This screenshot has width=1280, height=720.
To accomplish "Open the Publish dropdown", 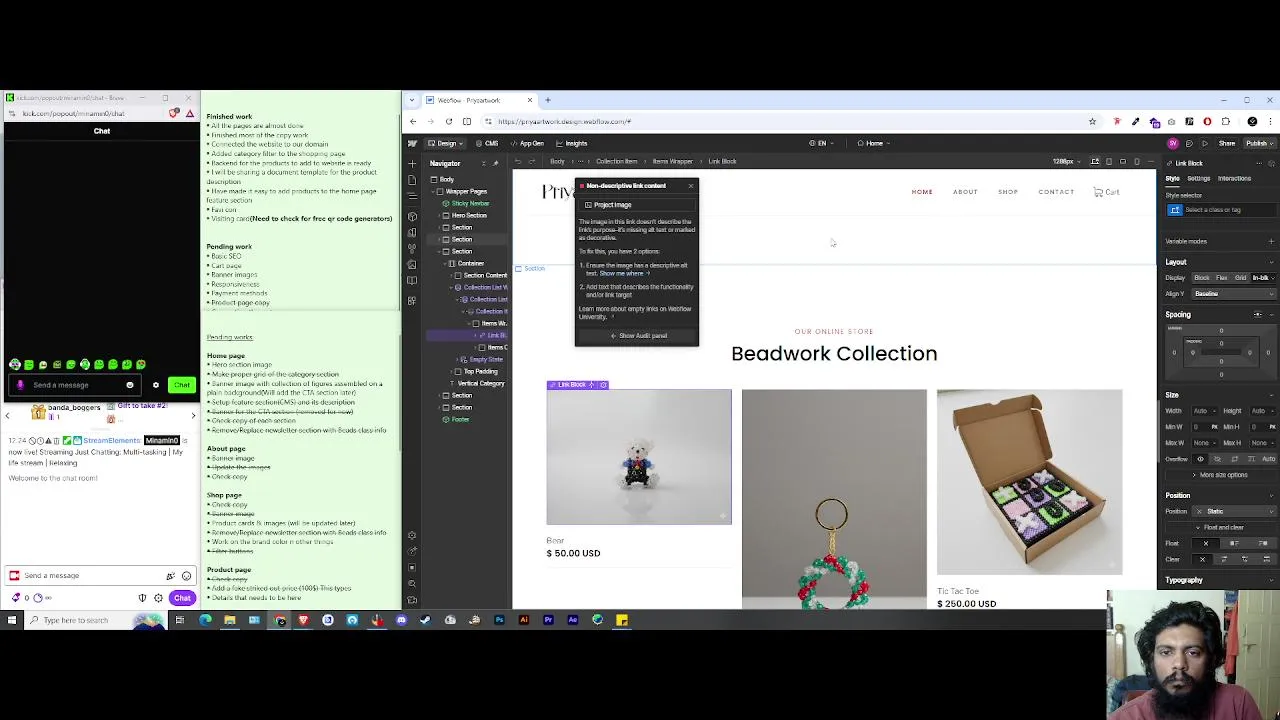I will (x=1259, y=143).
